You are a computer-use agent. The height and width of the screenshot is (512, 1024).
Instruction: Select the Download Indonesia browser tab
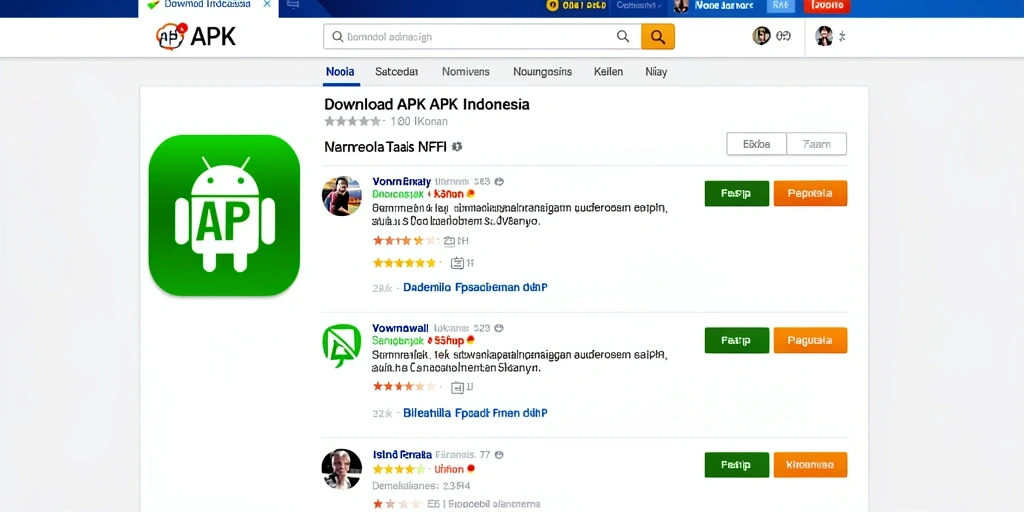coord(208,7)
